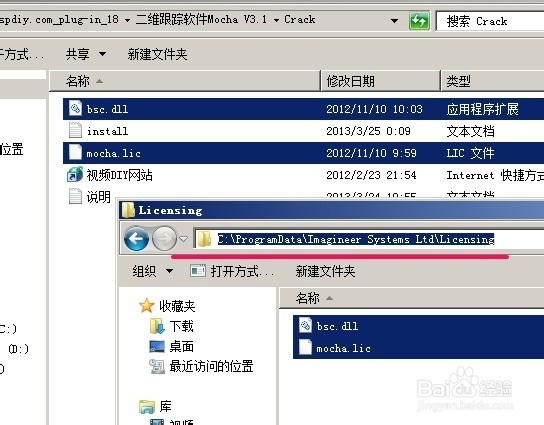Sort by 名称 column in Licensing window
The width and height of the screenshot is (544, 425).
pyautogui.click(x=411, y=298)
